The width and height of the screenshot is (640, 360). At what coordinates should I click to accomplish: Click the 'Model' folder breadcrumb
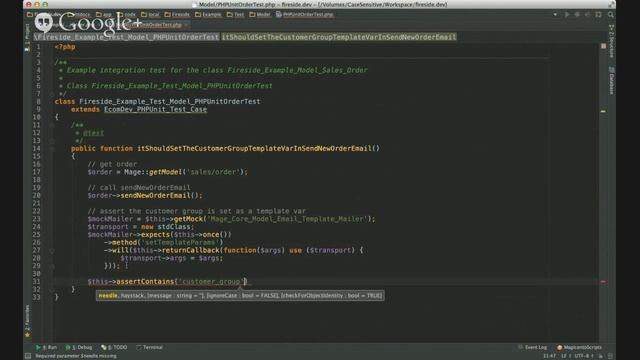click(260, 15)
